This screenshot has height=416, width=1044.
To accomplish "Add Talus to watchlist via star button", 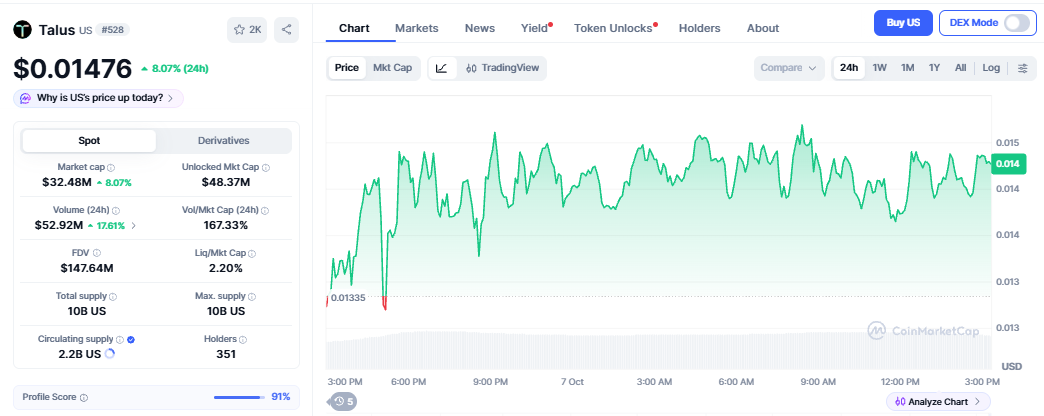I will [248, 30].
